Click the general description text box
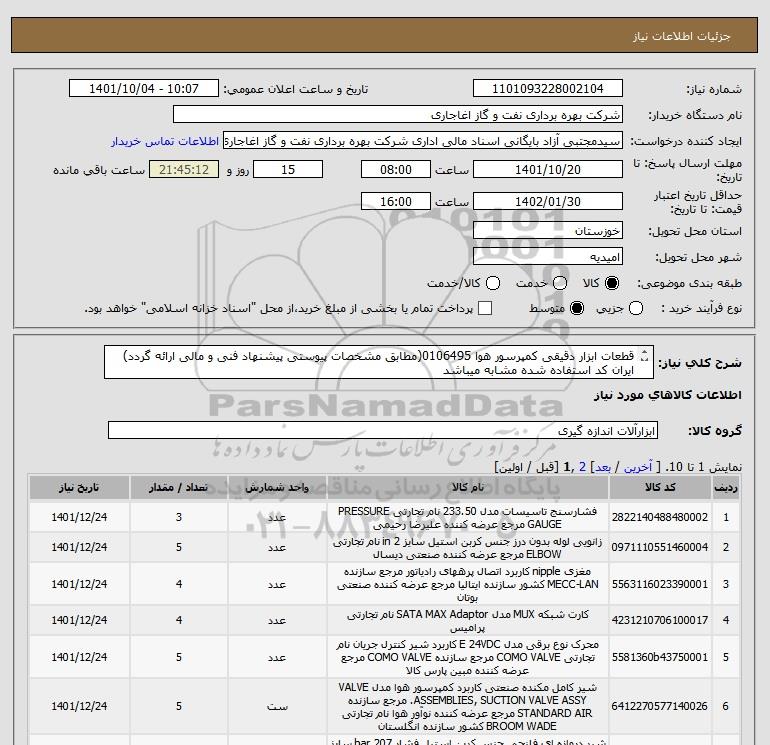Viewport: 770px width, 745px height. click(x=379, y=362)
